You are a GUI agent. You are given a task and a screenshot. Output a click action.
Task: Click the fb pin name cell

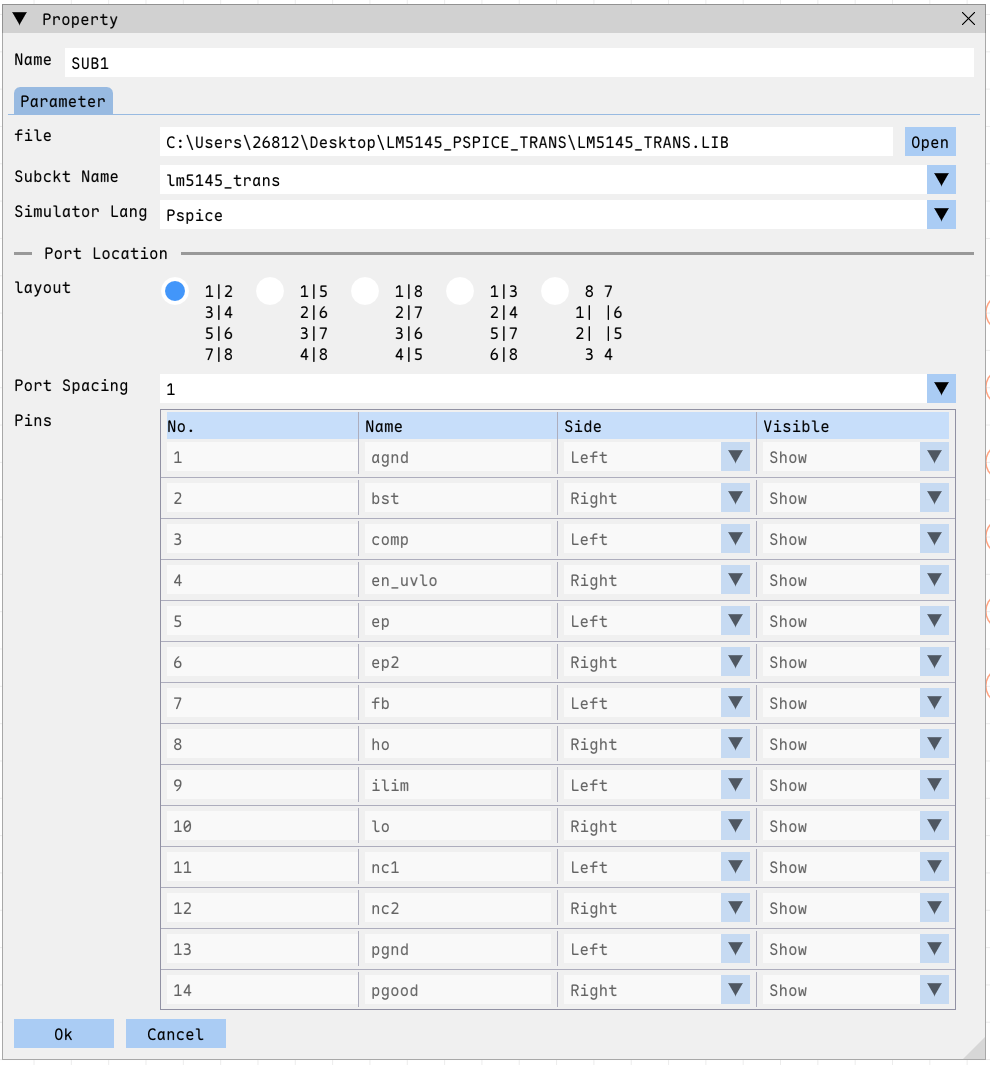(x=458, y=703)
